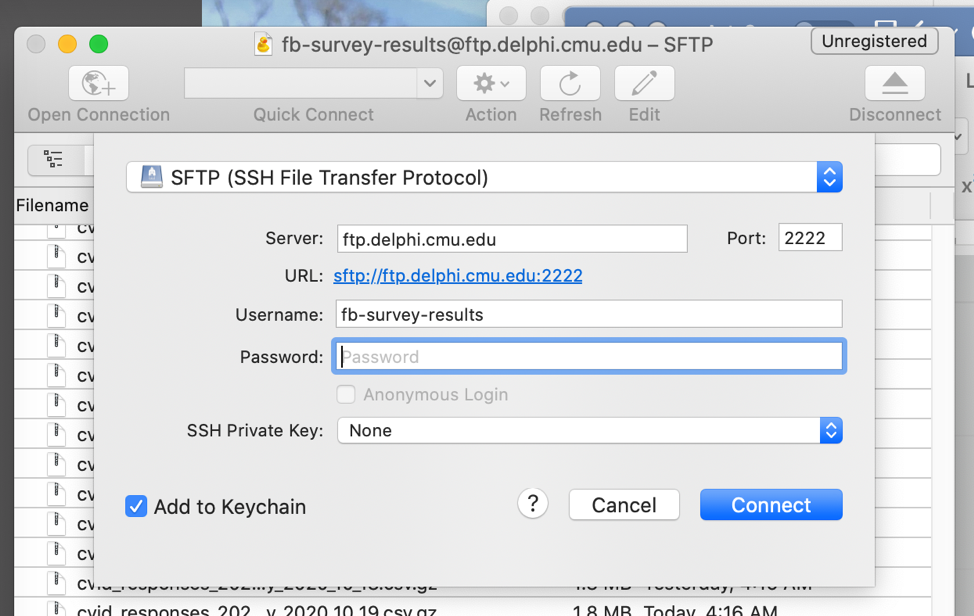Click into the Port field
974x616 pixels.
click(x=810, y=238)
